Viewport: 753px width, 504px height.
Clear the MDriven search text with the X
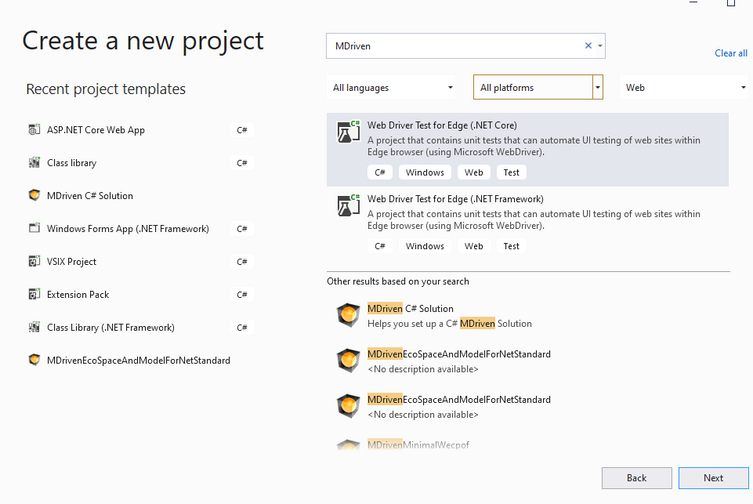(588, 46)
